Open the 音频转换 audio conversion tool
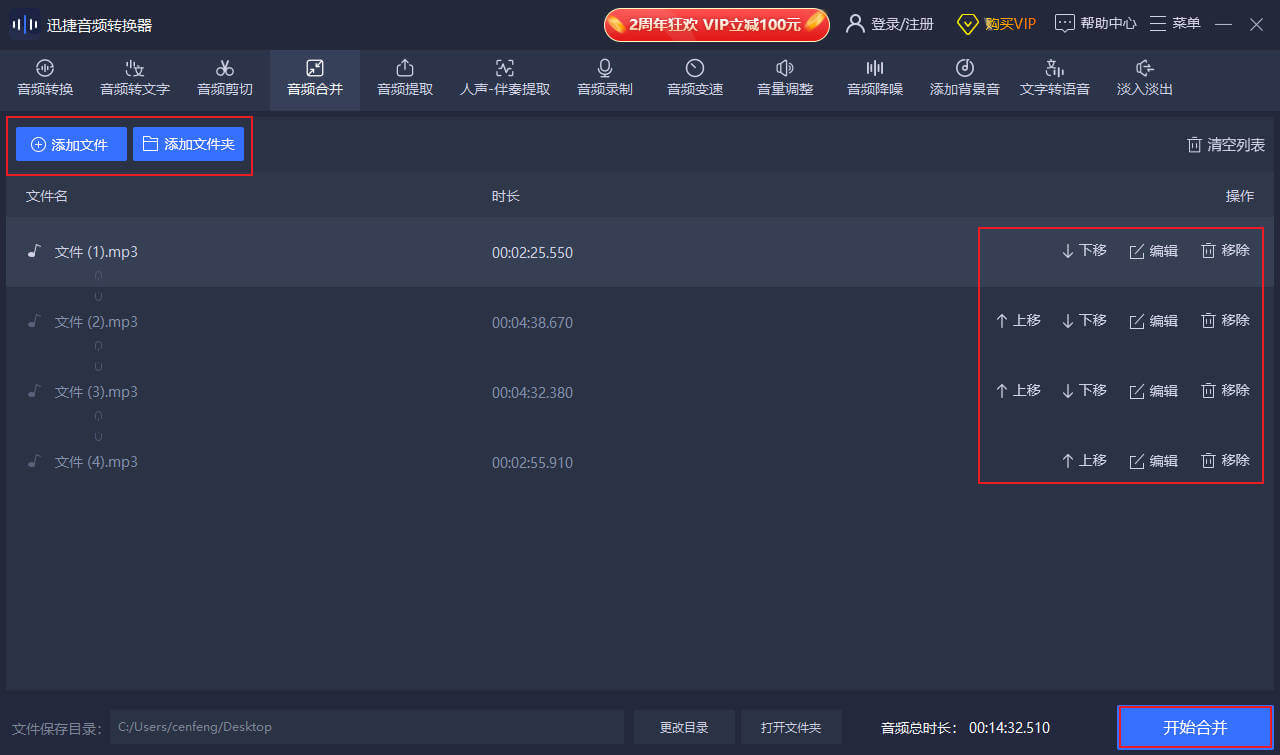 point(45,79)
